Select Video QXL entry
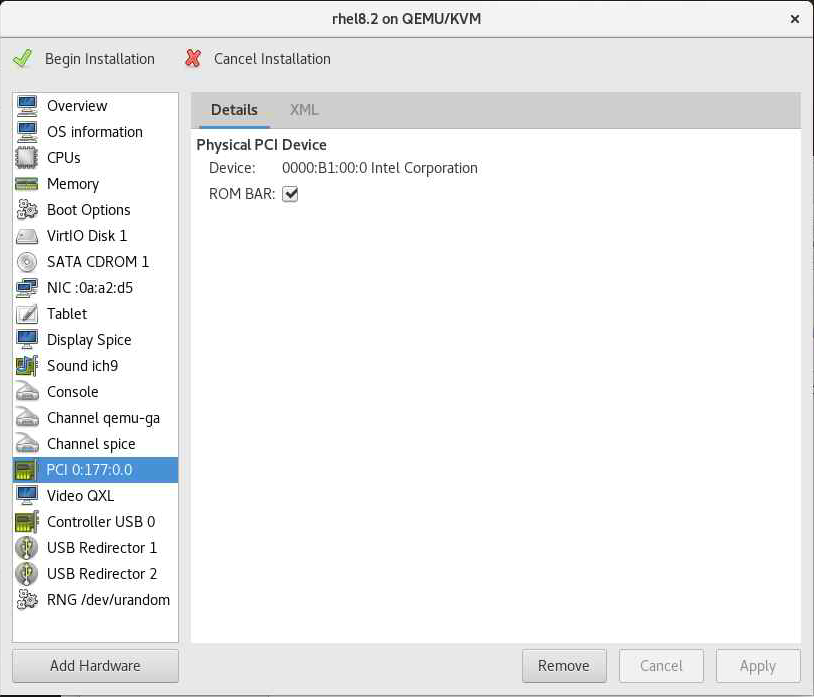Image resolution: width=814 pixels, height=697 pixels. [80, 496]
